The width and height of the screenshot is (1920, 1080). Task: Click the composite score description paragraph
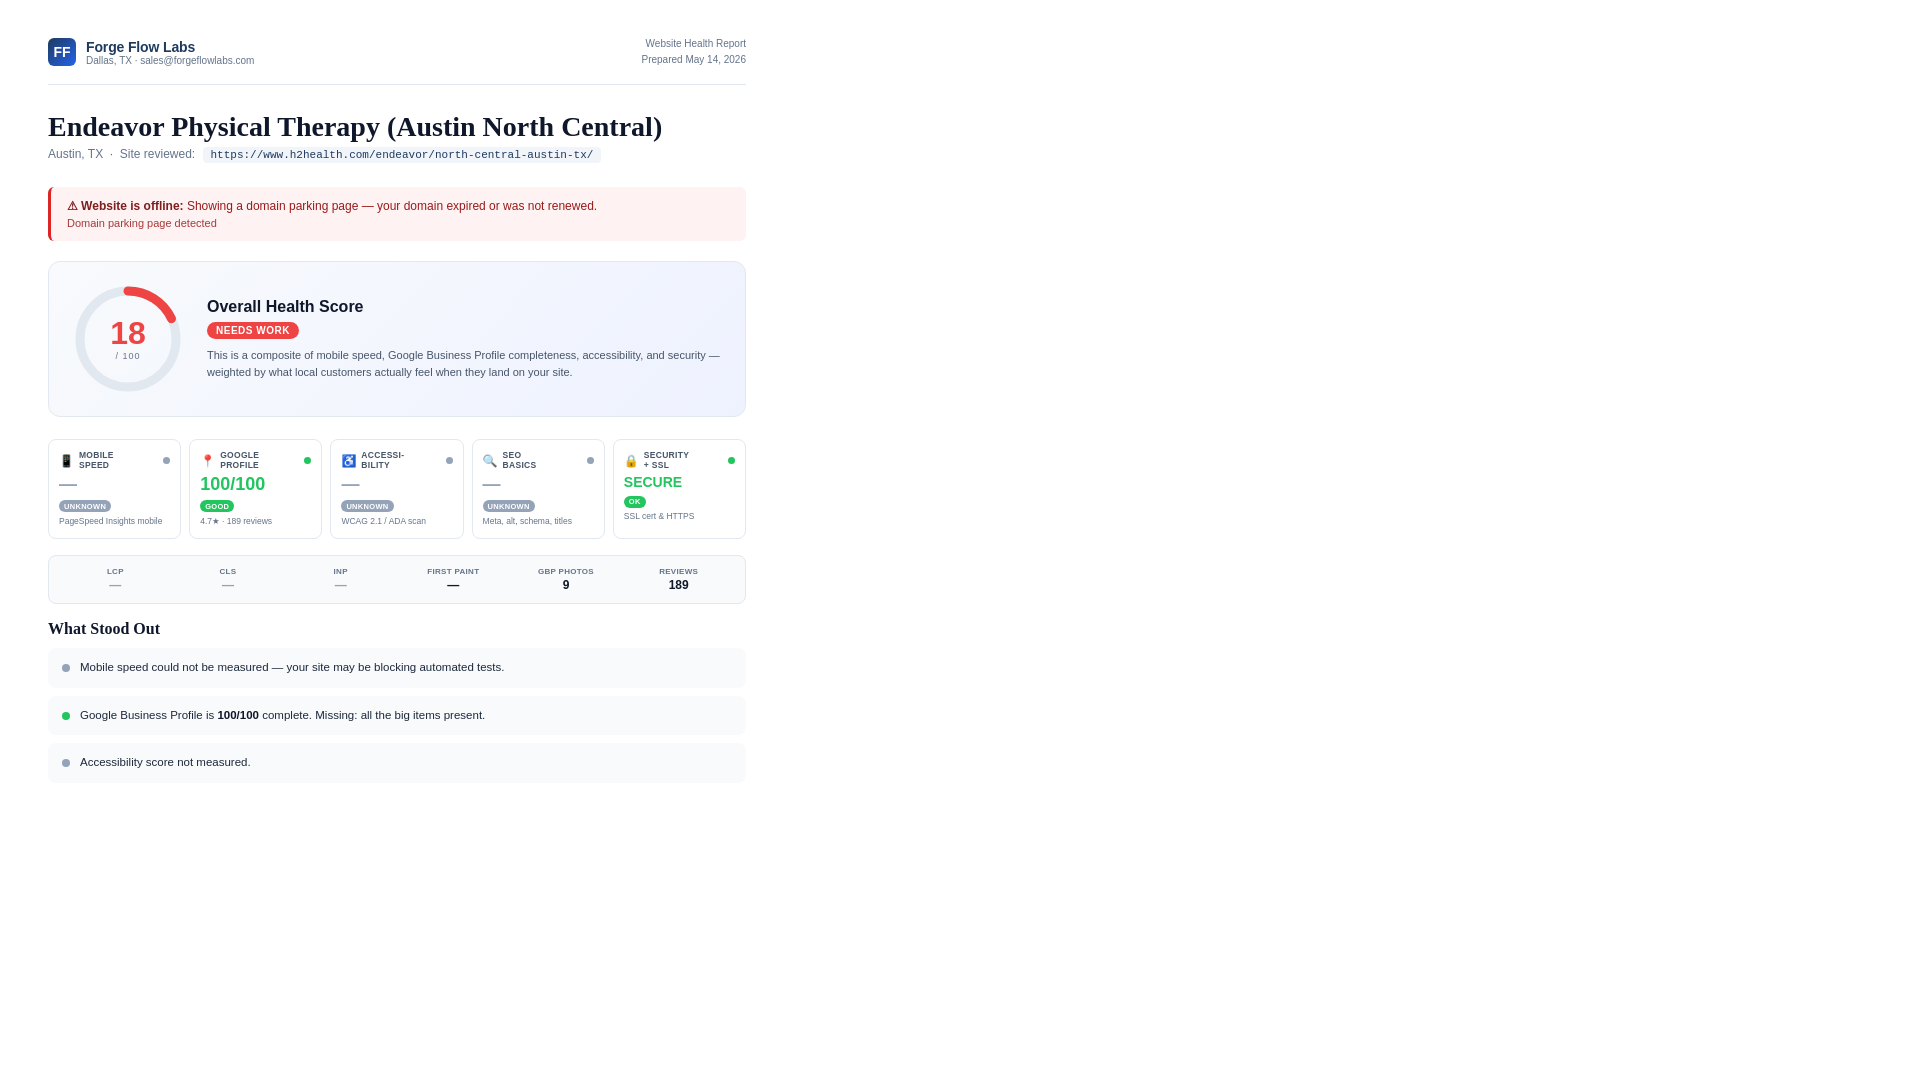click(x=463, y=364)
